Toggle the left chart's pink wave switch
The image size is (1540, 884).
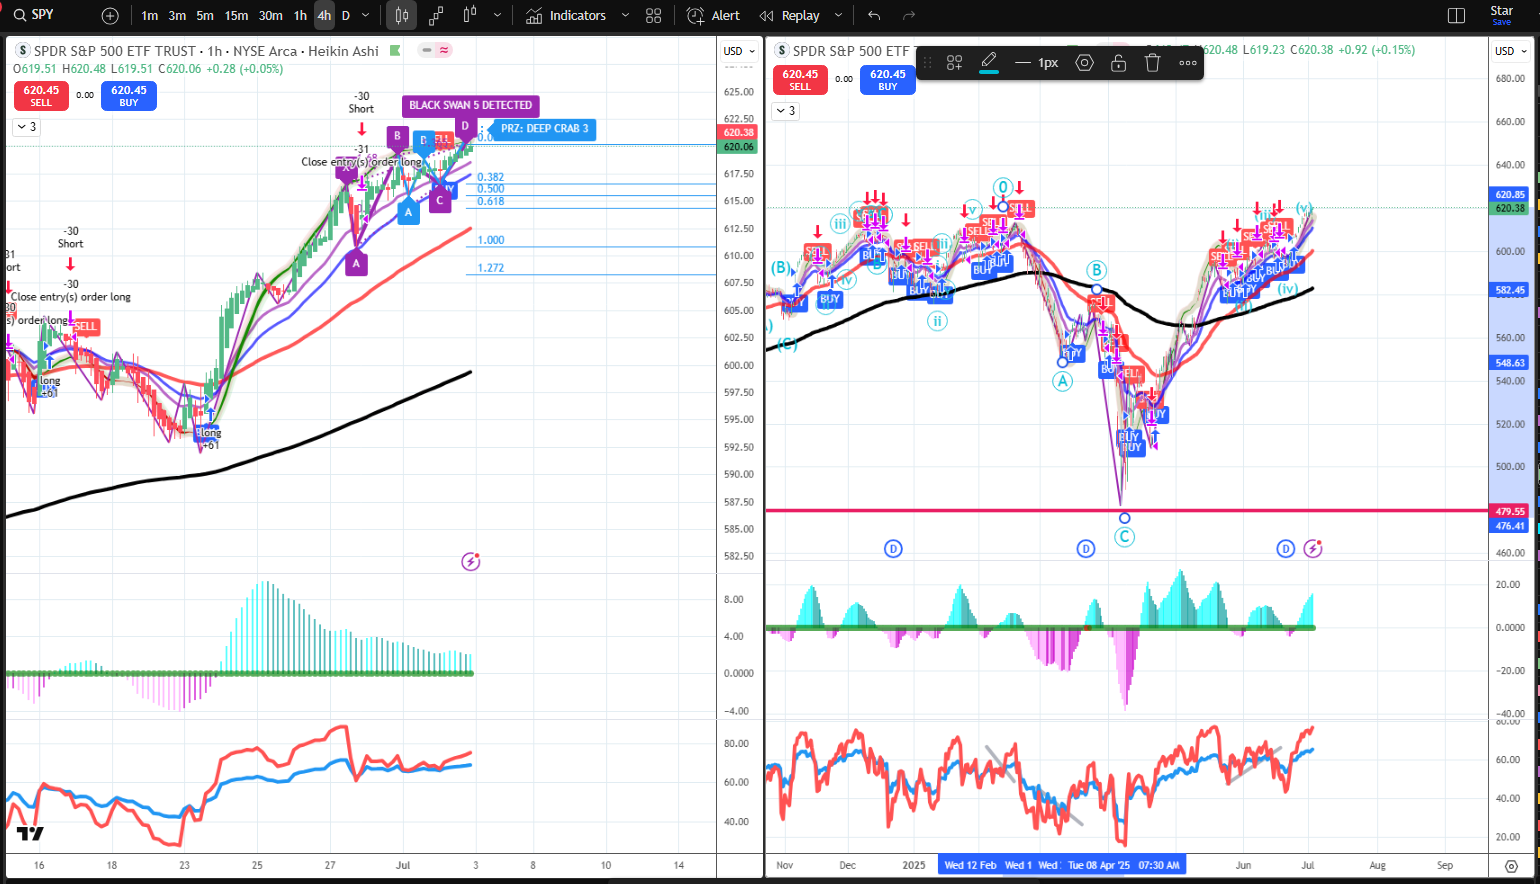[444, 50]
